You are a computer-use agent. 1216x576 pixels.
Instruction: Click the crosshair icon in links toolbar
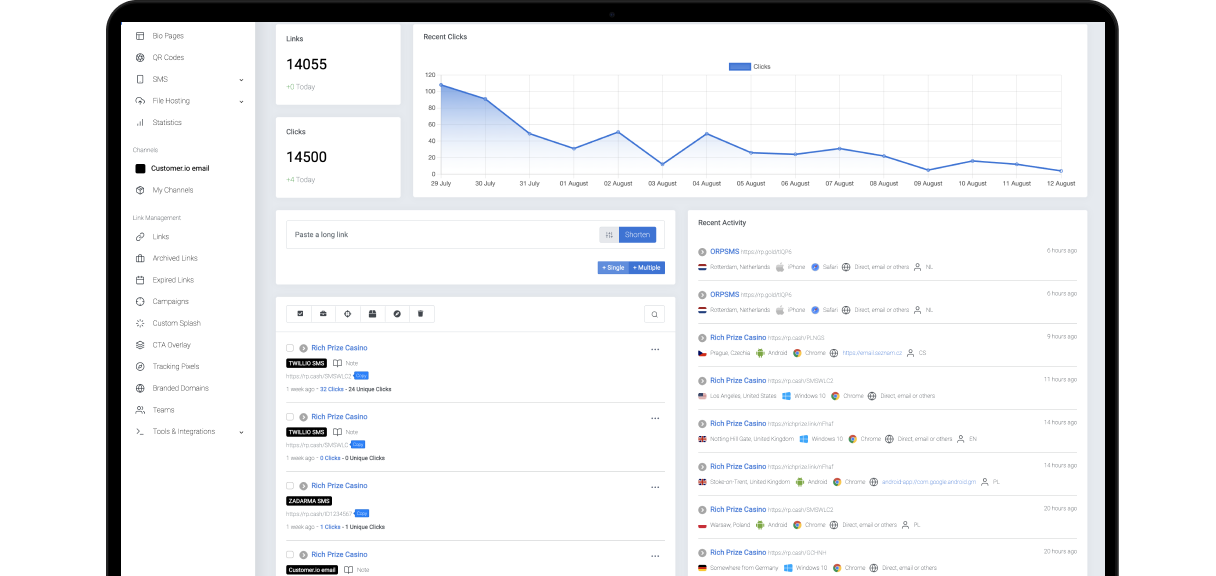click(348, 314)
